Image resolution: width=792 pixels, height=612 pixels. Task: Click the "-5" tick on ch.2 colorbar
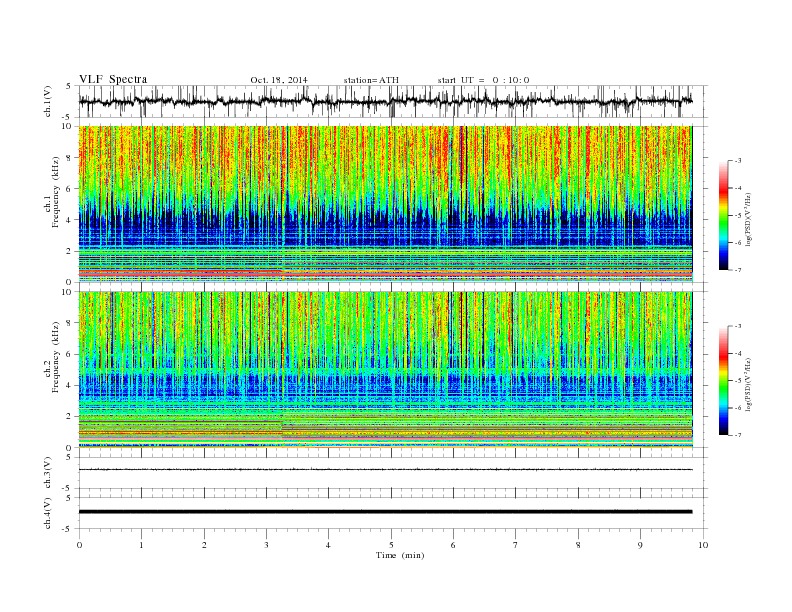(x=738, y=381)
